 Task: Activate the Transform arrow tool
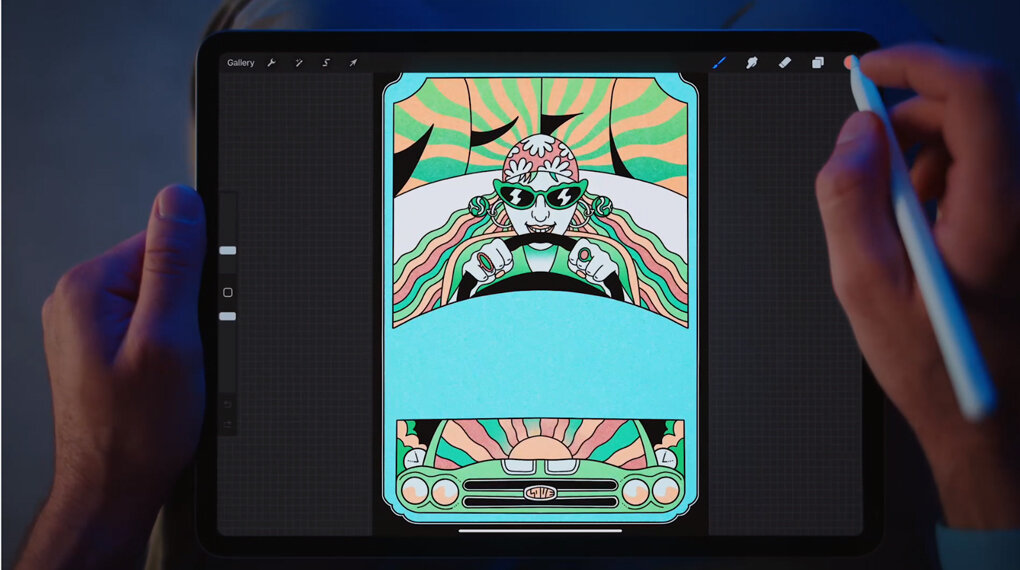353,63
